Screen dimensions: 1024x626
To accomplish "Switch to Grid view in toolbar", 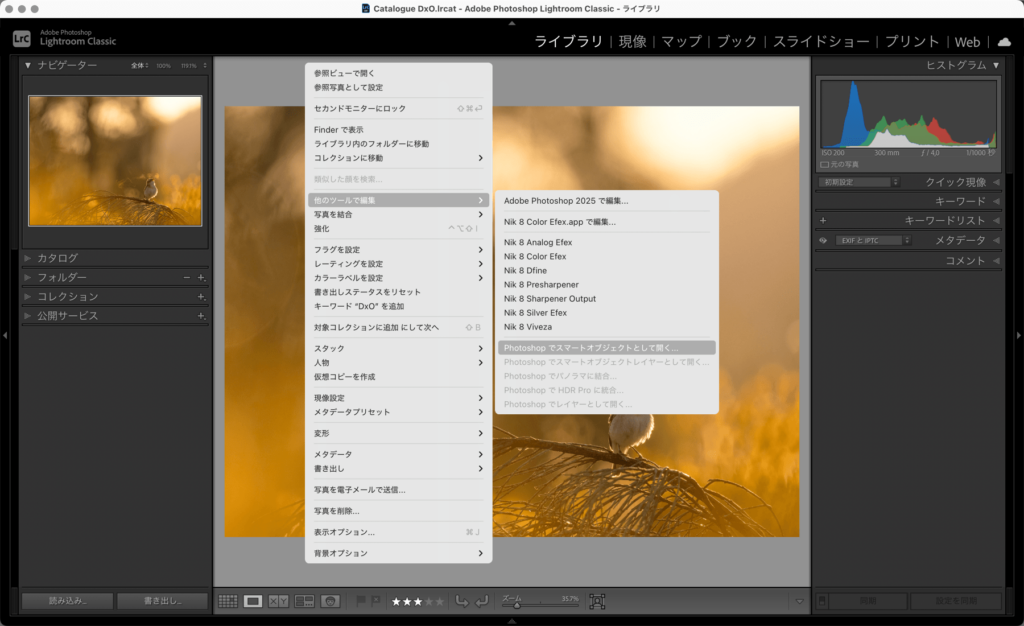I will (227, 601).
